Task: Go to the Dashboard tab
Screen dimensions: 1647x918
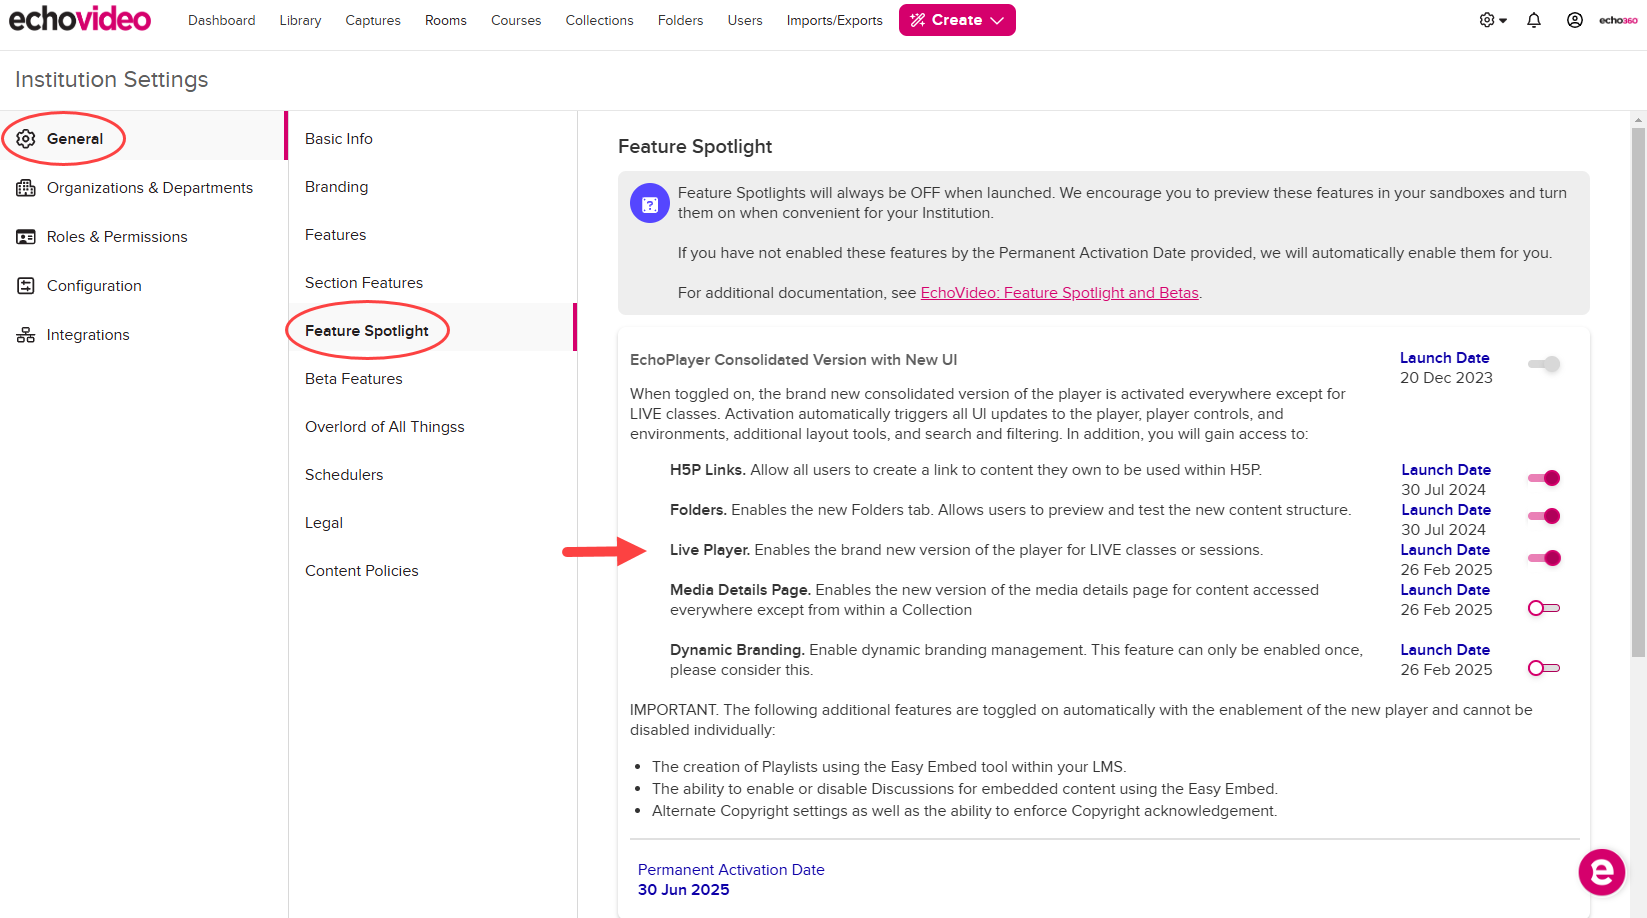Action: [221, 20]
